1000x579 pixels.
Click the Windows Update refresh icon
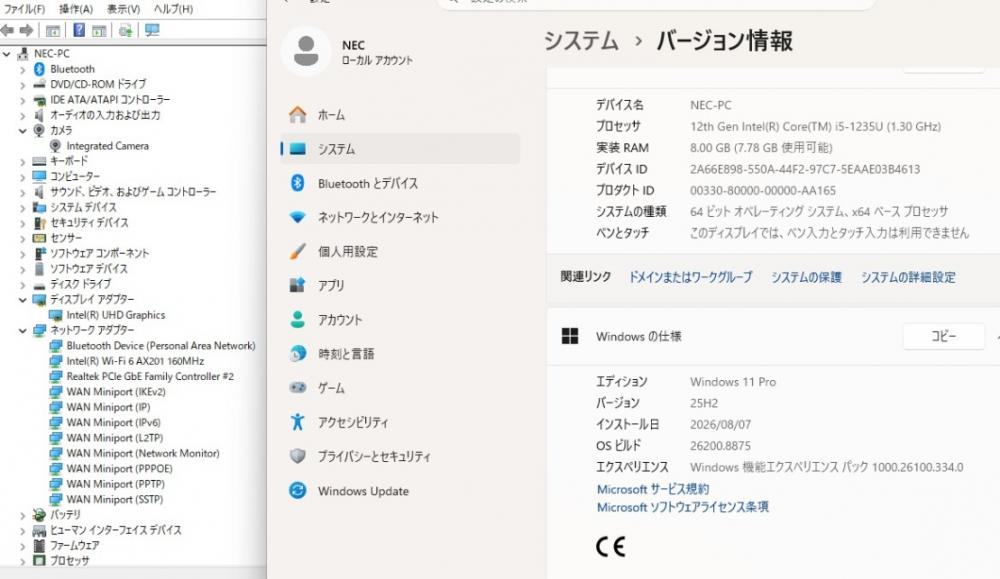297,490
